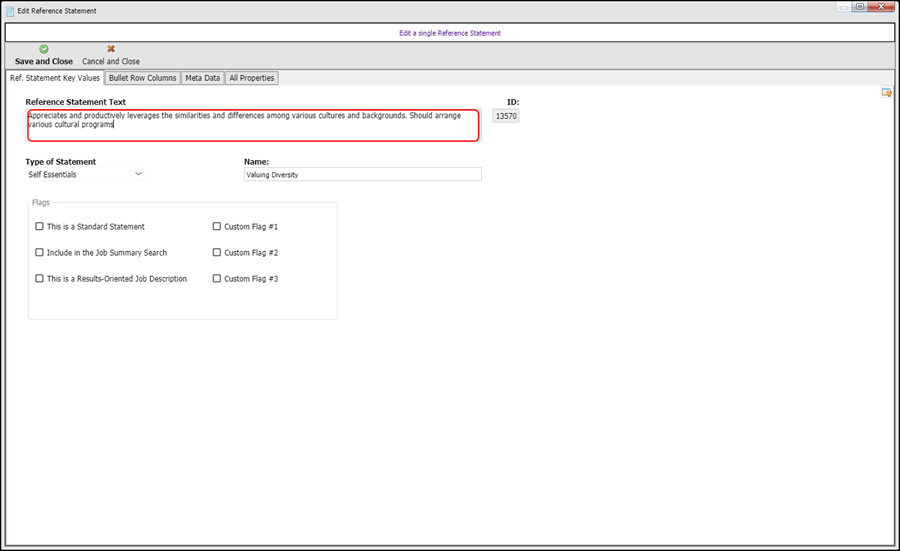Open the Meta Data tab
900x551 pixels.
tap(203, 78)
